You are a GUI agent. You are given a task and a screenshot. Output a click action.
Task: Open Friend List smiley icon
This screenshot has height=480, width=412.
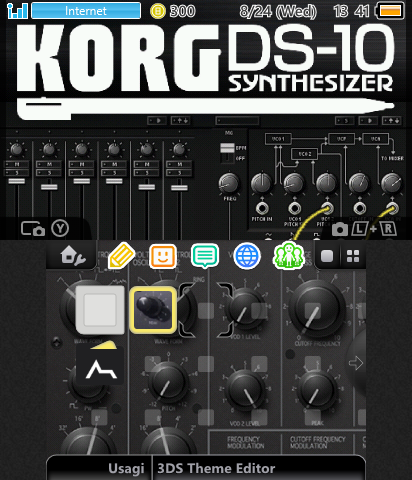click(163, 256)
